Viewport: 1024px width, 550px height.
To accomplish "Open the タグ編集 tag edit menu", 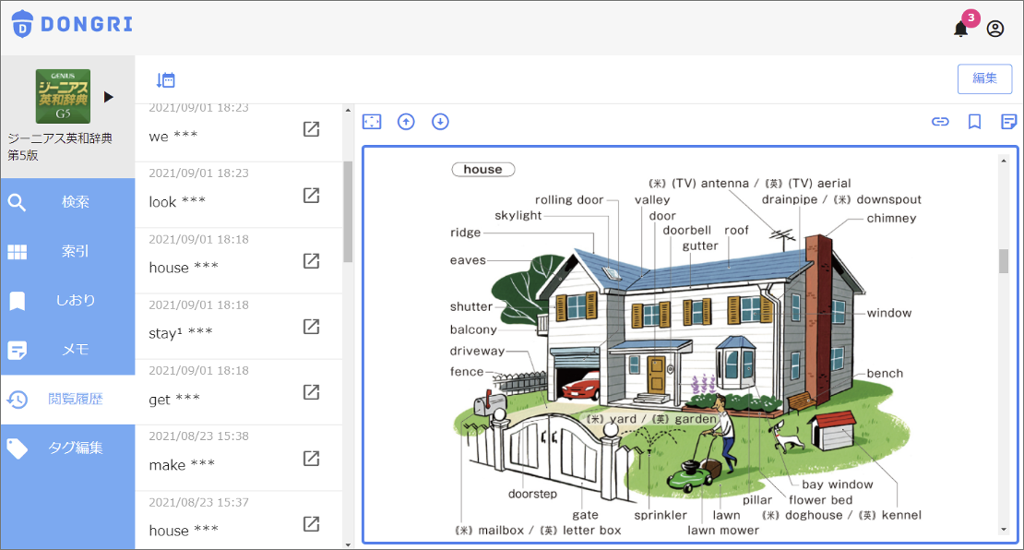I will [x=68, y=448].
